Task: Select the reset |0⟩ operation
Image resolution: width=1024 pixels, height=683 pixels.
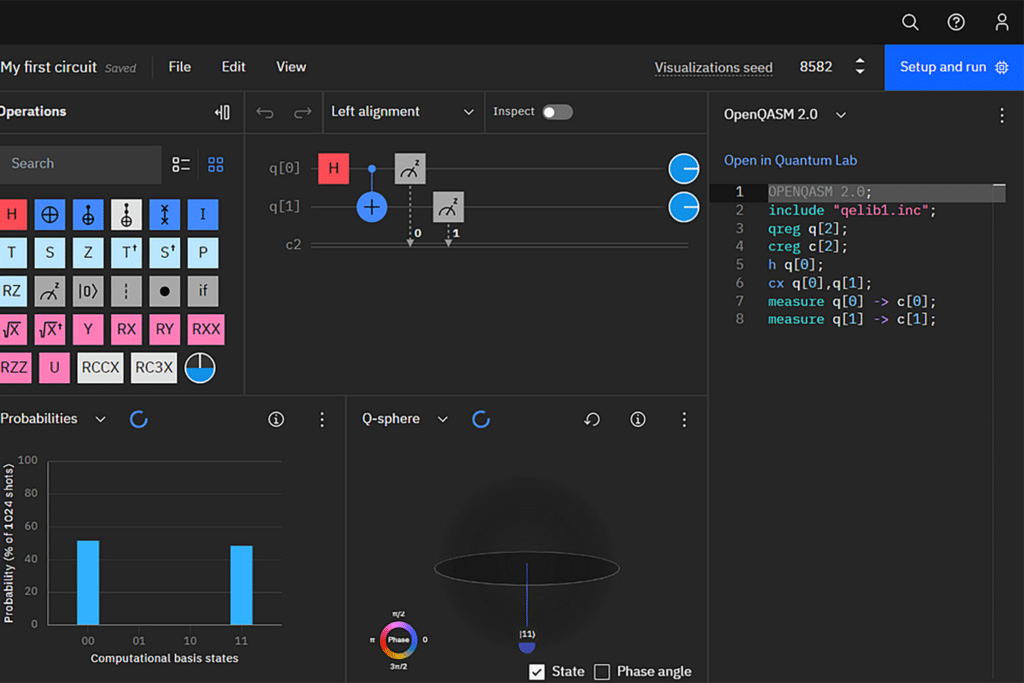Action: point(88,291)
